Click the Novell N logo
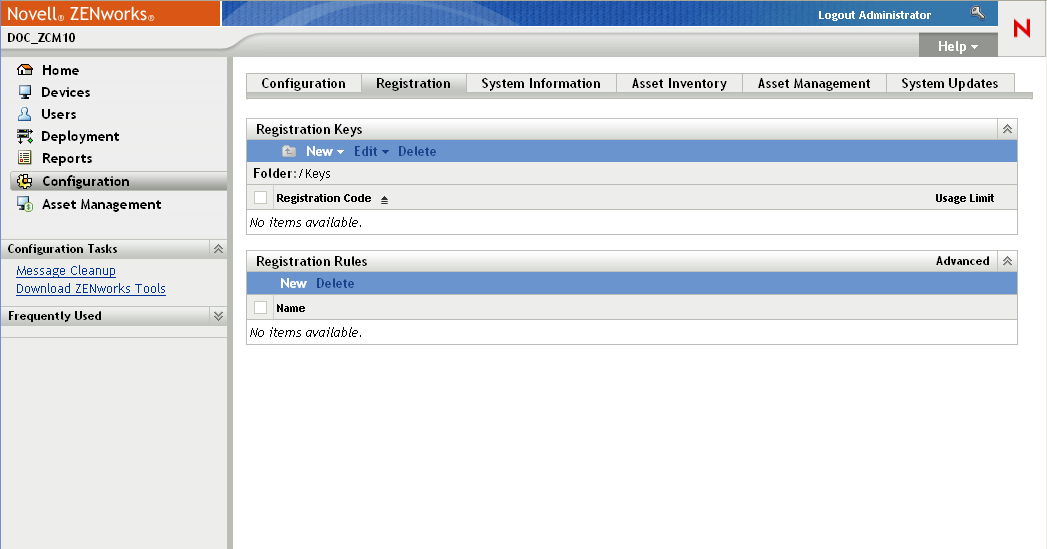 pyautogui.click(x=1022, y=28)
